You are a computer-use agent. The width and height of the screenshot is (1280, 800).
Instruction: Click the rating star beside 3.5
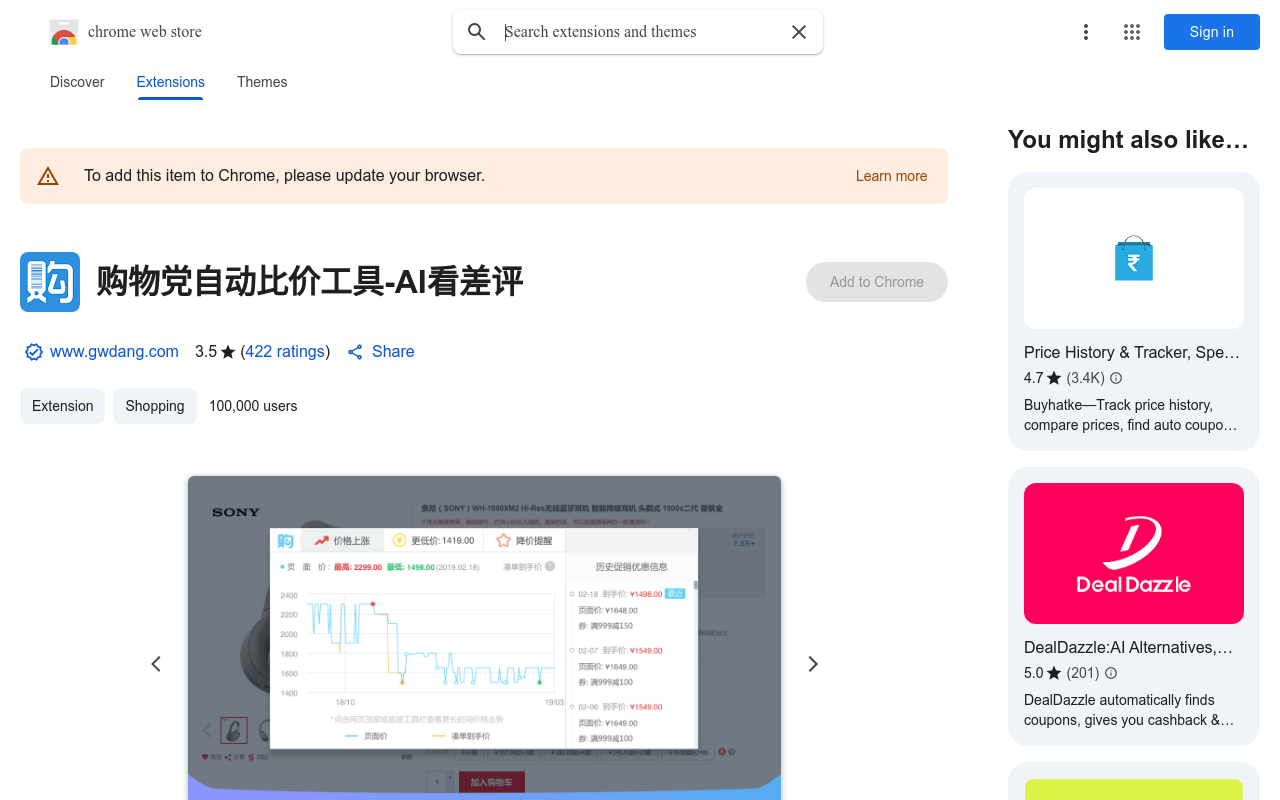pos(228,352)
